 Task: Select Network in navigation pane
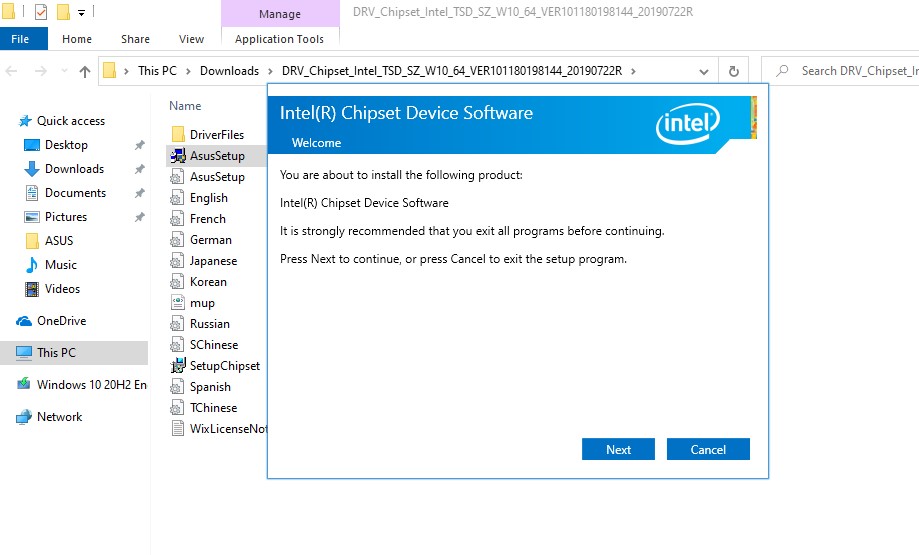click(59, 417)
